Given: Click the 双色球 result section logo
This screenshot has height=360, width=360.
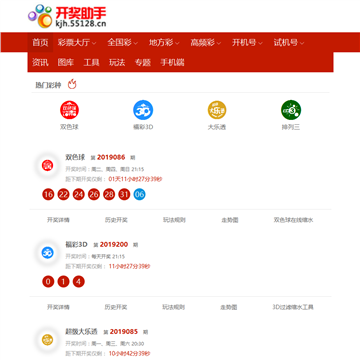Looking at the screenshot, I should pos(47,166).
